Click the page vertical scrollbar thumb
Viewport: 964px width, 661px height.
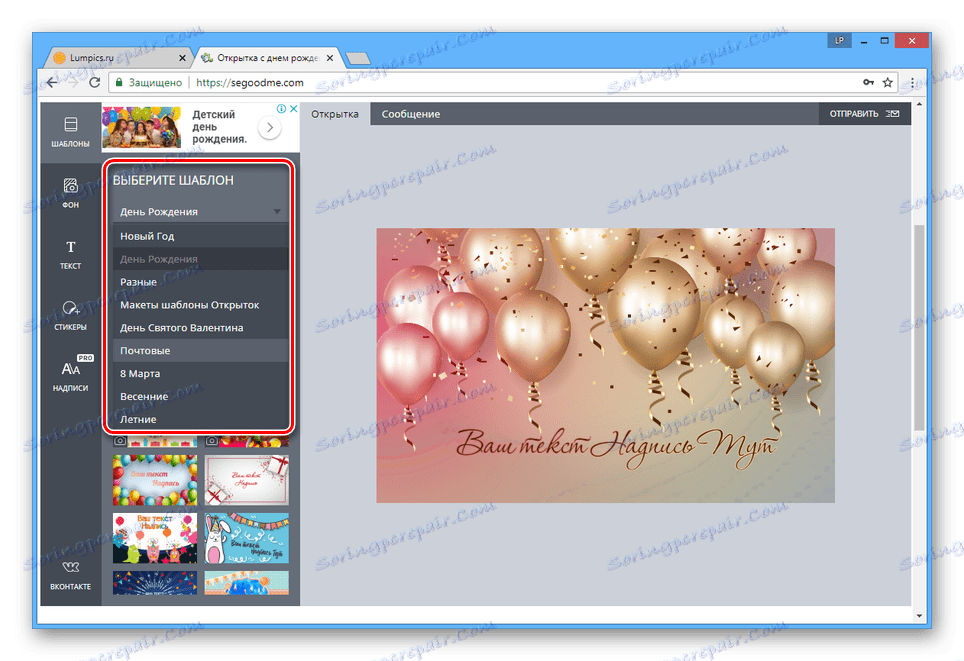click(x=919, y=327)
